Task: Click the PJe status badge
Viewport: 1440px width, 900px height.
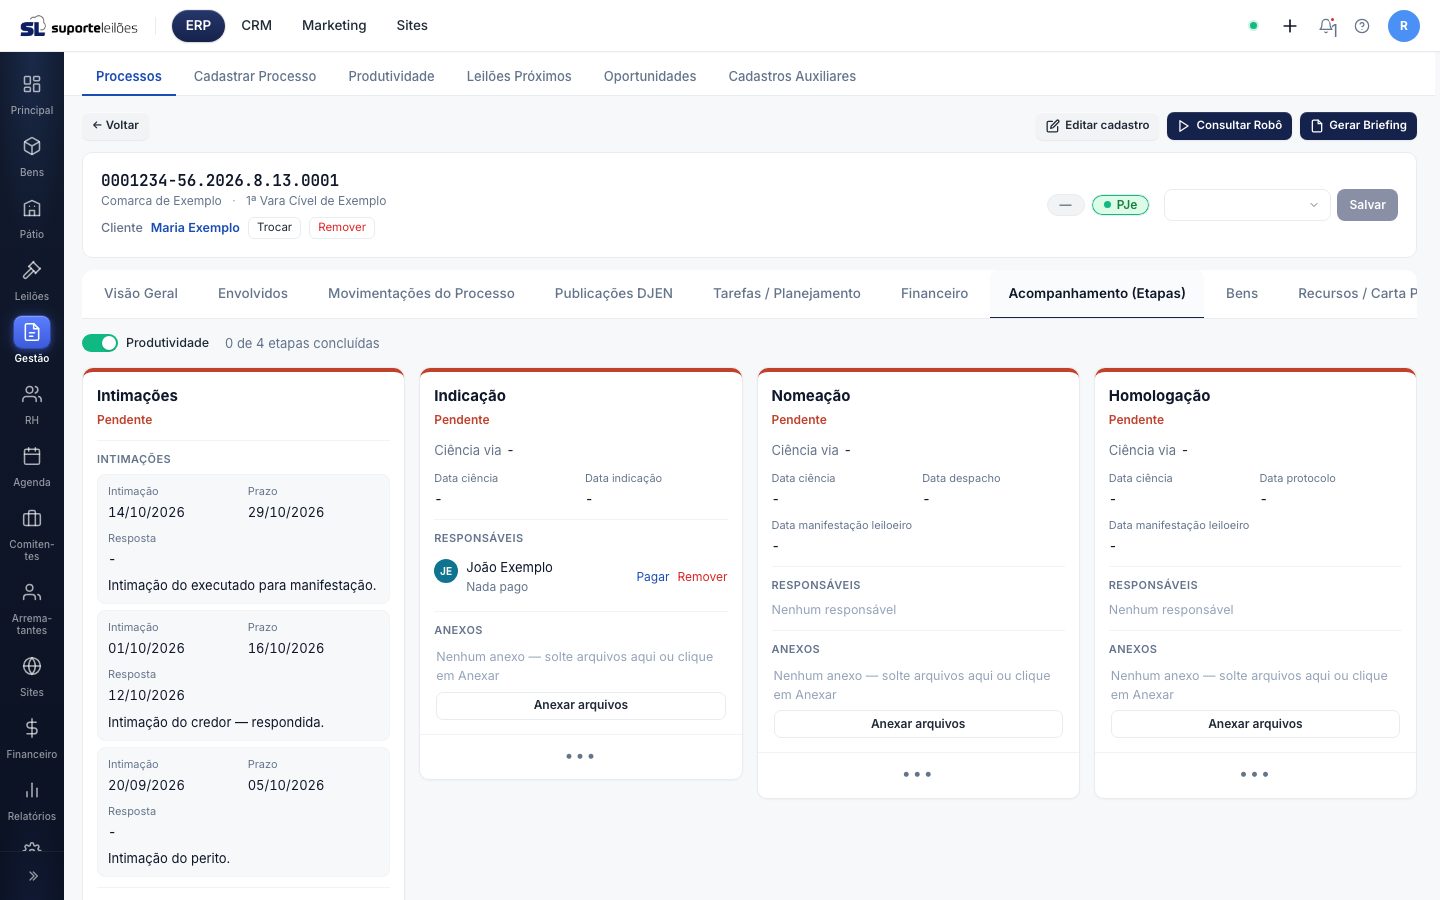Action: point(1120,205)
